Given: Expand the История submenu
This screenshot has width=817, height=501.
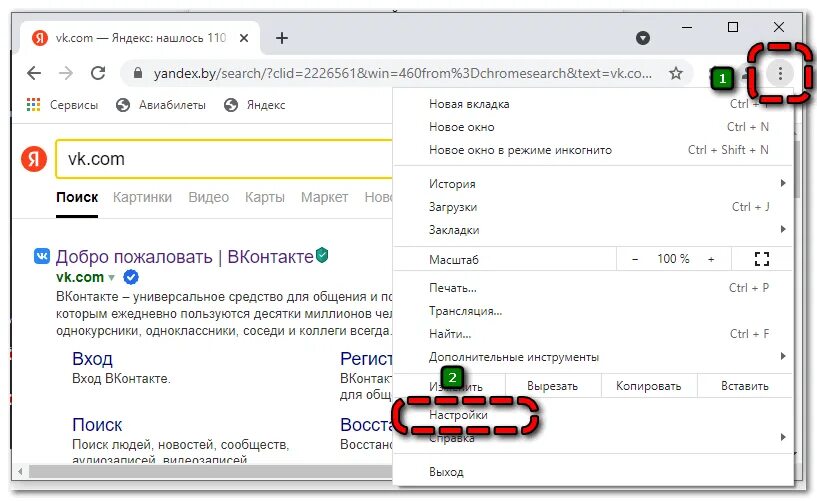Looking at the screenshot, I should pyautogui.click(x=593, y=184).
